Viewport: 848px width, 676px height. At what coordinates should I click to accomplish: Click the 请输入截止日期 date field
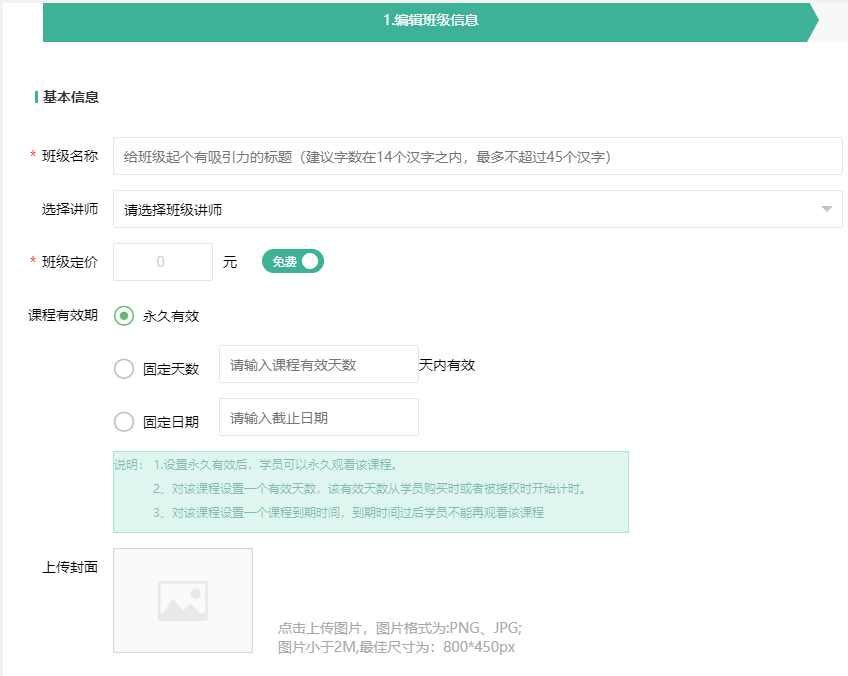coord(319,417)
